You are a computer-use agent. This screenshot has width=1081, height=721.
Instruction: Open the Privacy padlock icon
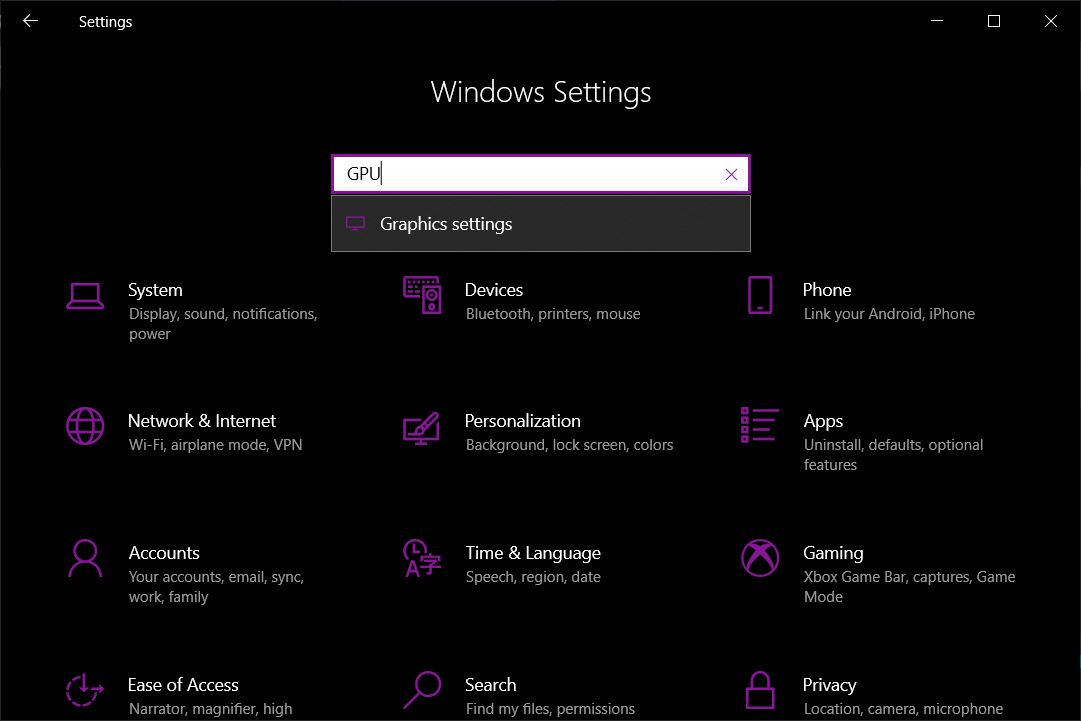[x=760, y=690]
